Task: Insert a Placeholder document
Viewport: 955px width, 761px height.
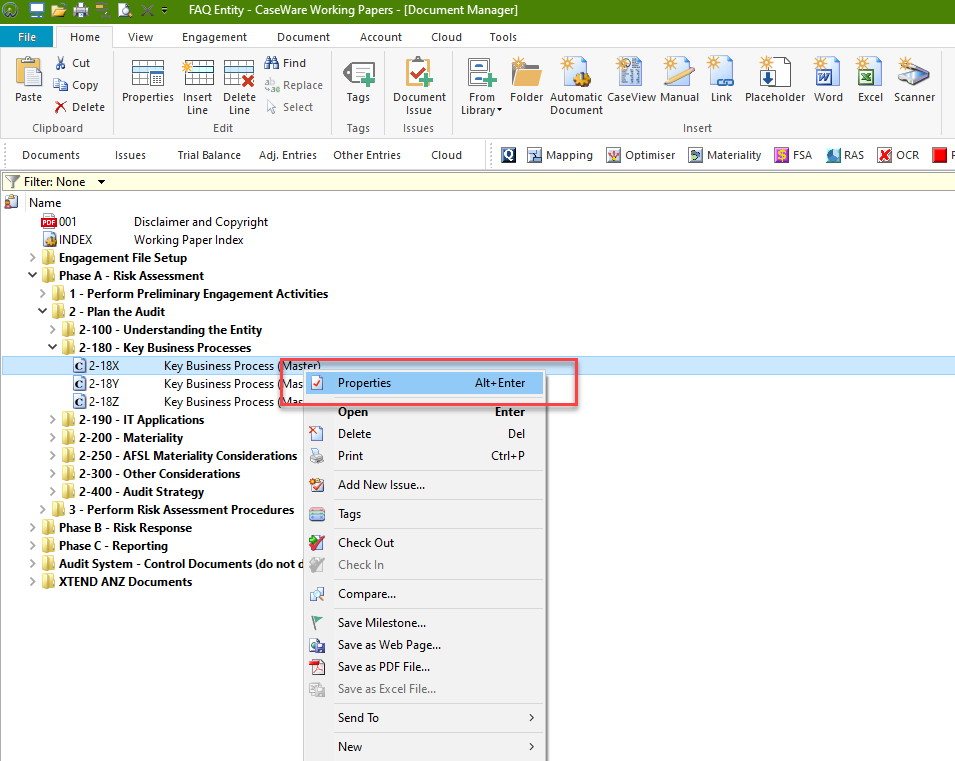Action: click(x=775, y=80)
